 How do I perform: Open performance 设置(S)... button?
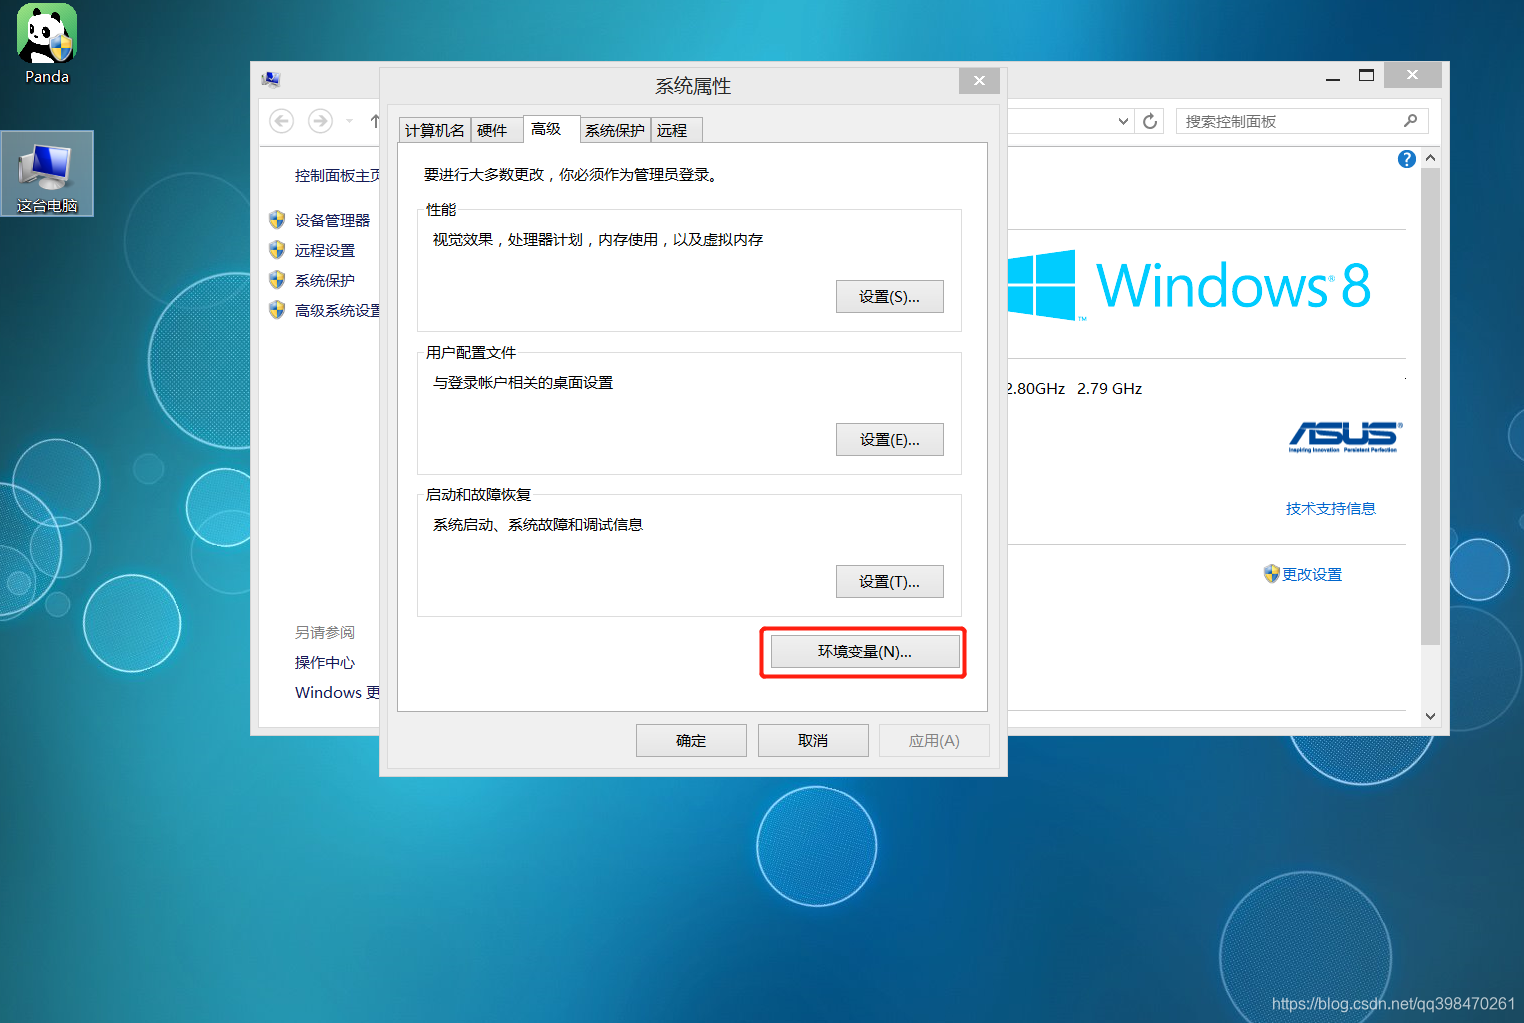coord(889,297)
